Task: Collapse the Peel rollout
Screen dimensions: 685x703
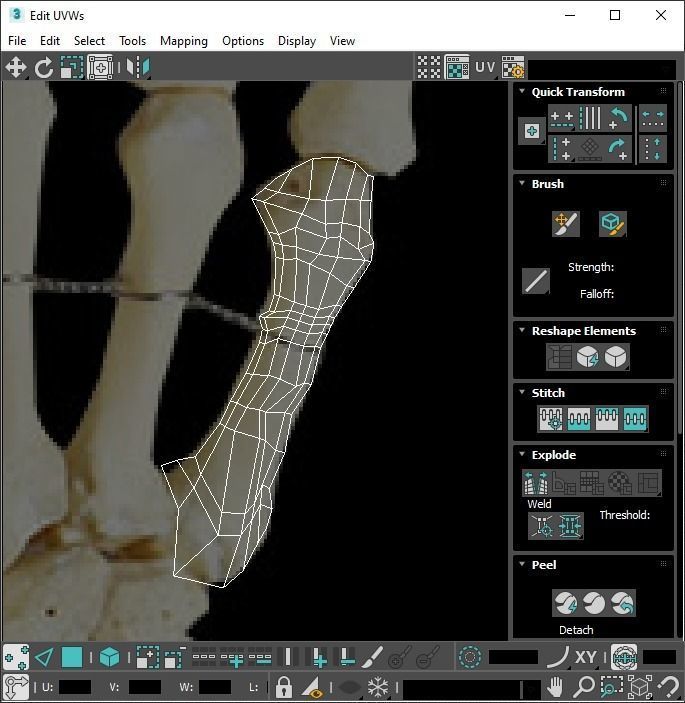Action: point(522,564)
